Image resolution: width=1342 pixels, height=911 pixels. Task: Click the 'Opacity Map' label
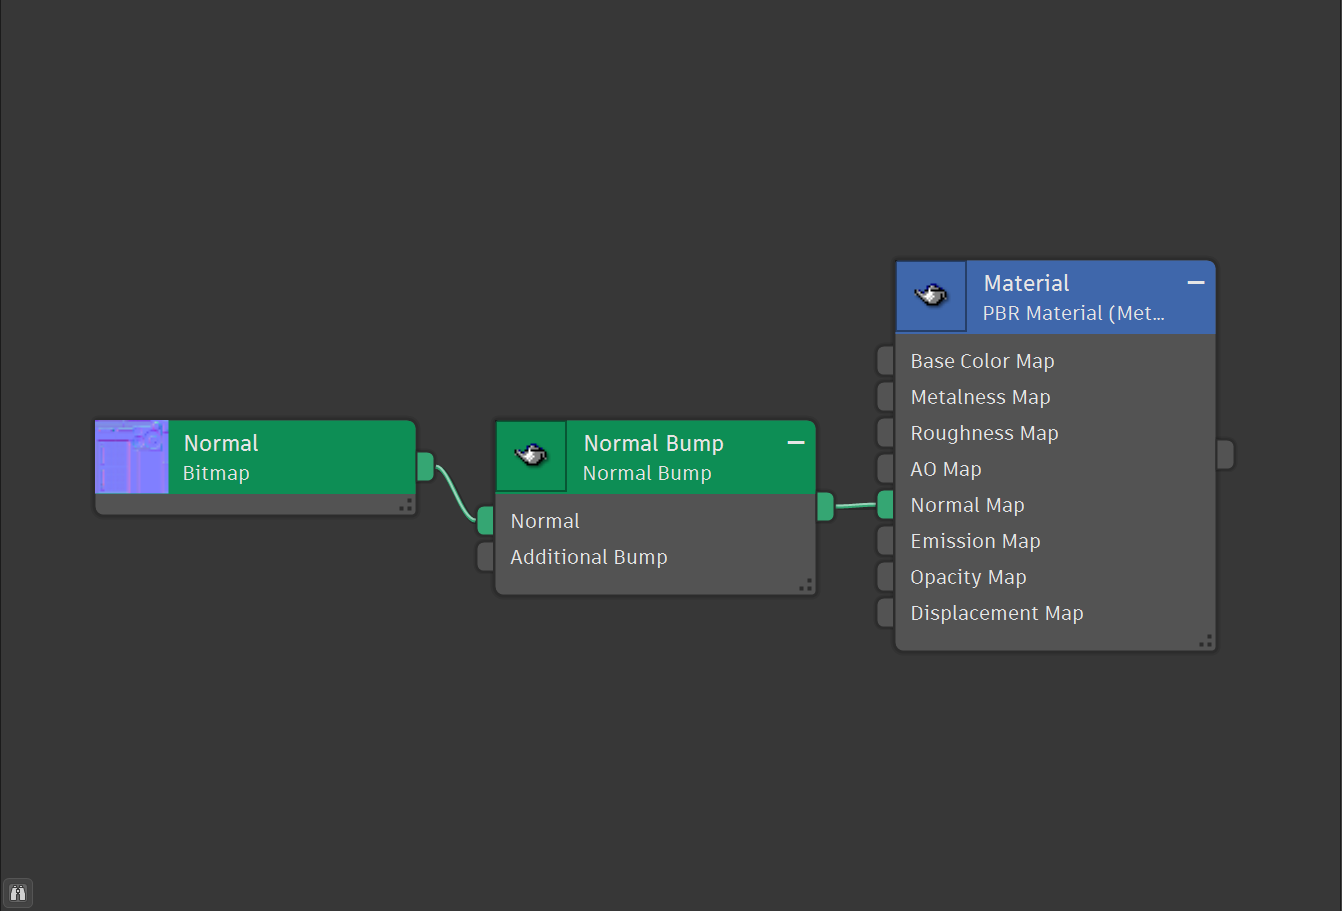[x=968, y=577]
